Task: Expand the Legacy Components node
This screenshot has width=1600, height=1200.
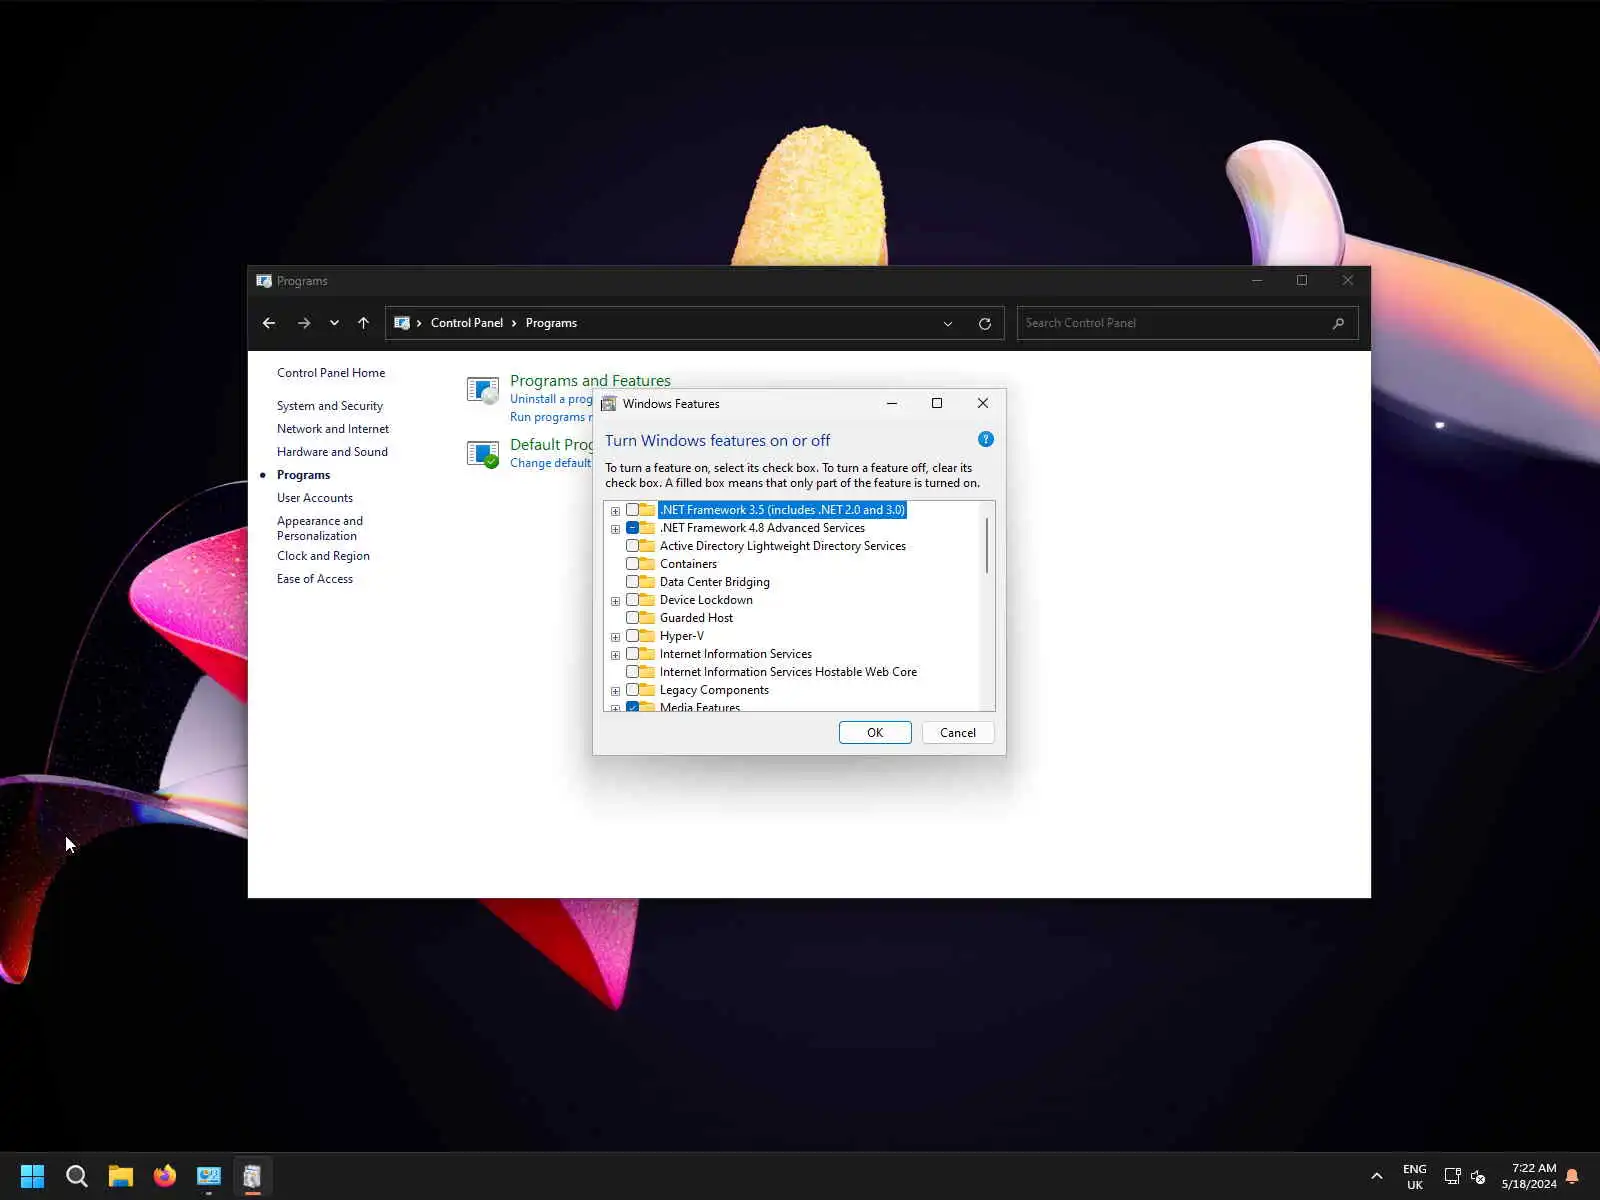Action: point(615,691)
